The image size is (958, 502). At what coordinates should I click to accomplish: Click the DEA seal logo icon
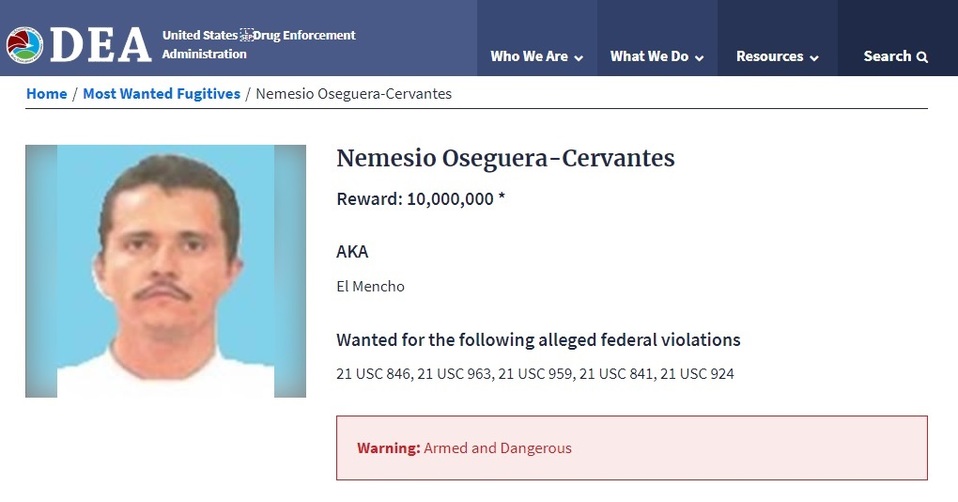(x=24, y=45)
